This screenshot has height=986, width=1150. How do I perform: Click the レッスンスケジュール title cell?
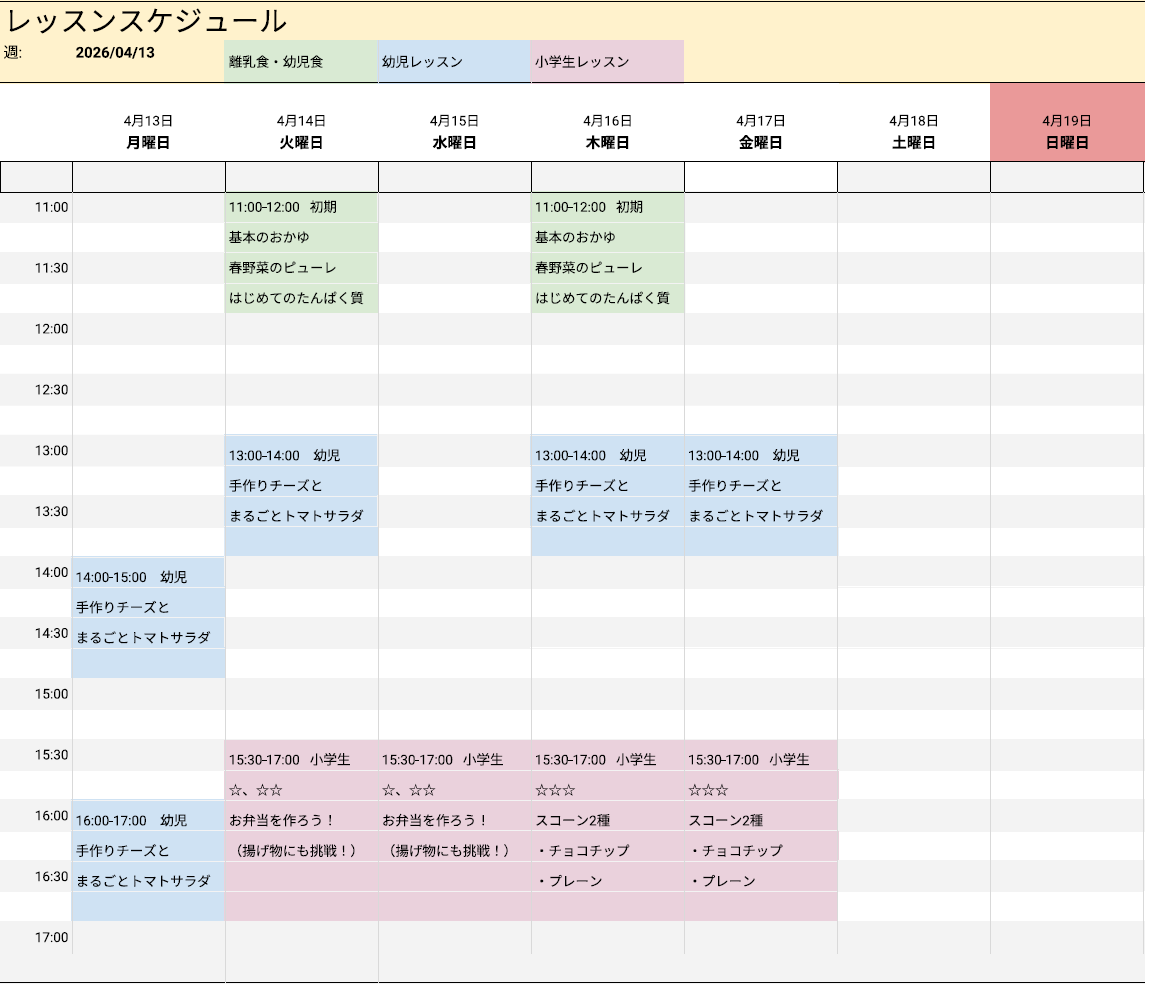(x=146, y=21)
